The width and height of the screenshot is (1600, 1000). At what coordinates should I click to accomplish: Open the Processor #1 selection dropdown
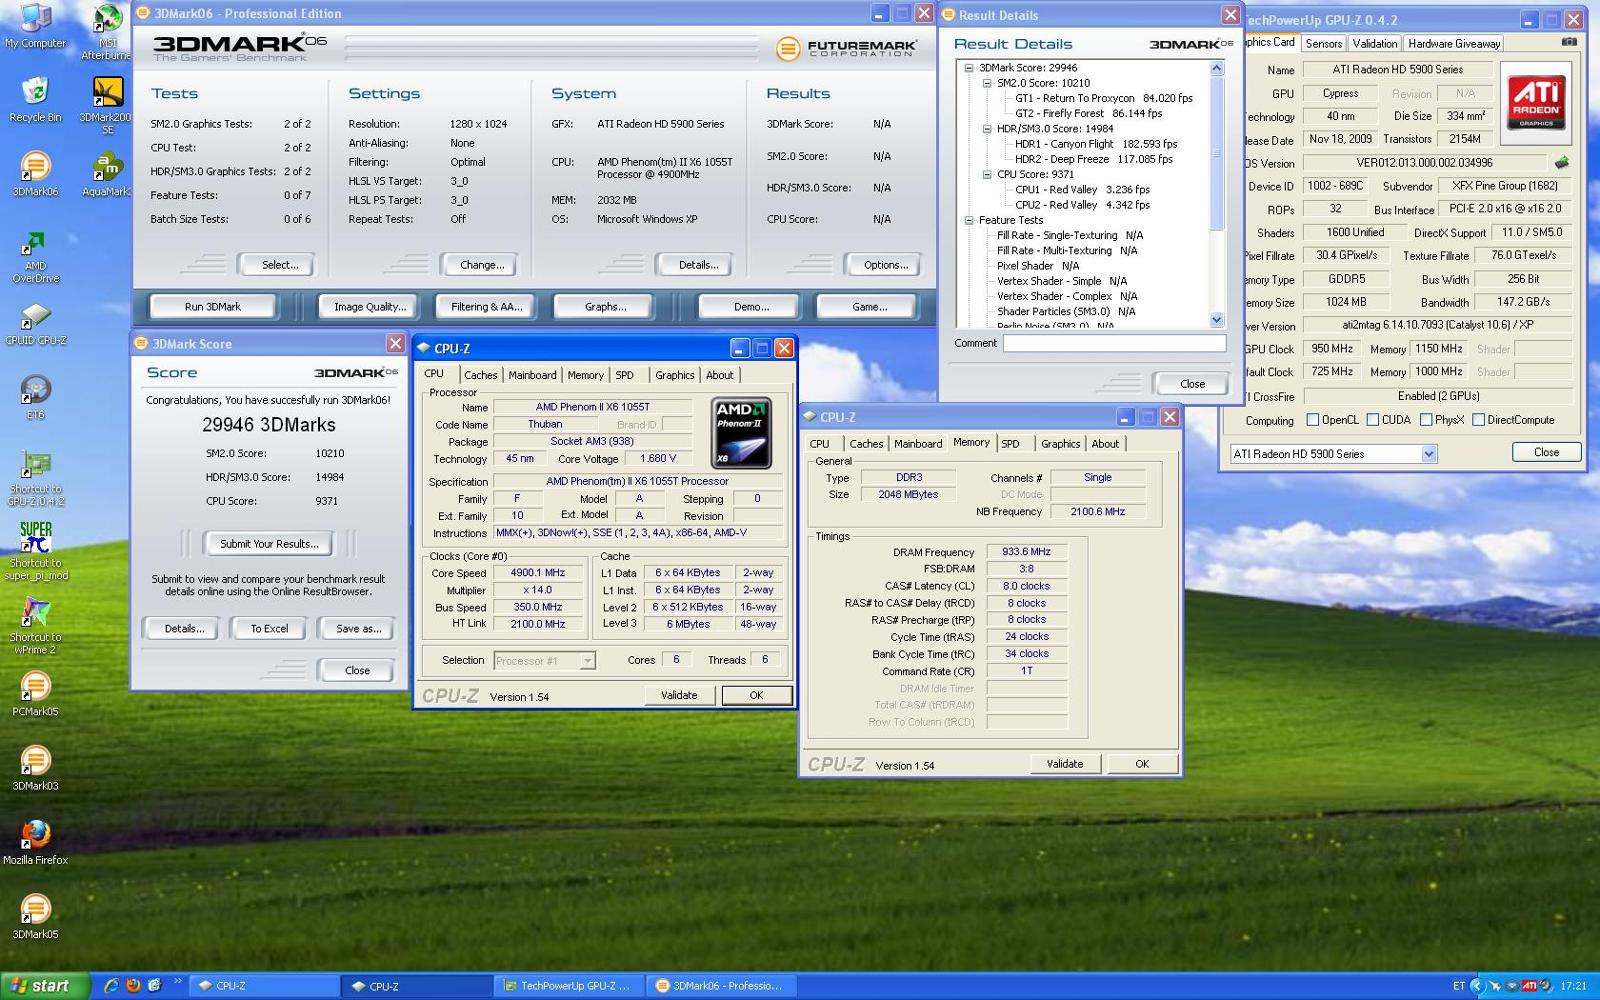click(x=587, y=660)
